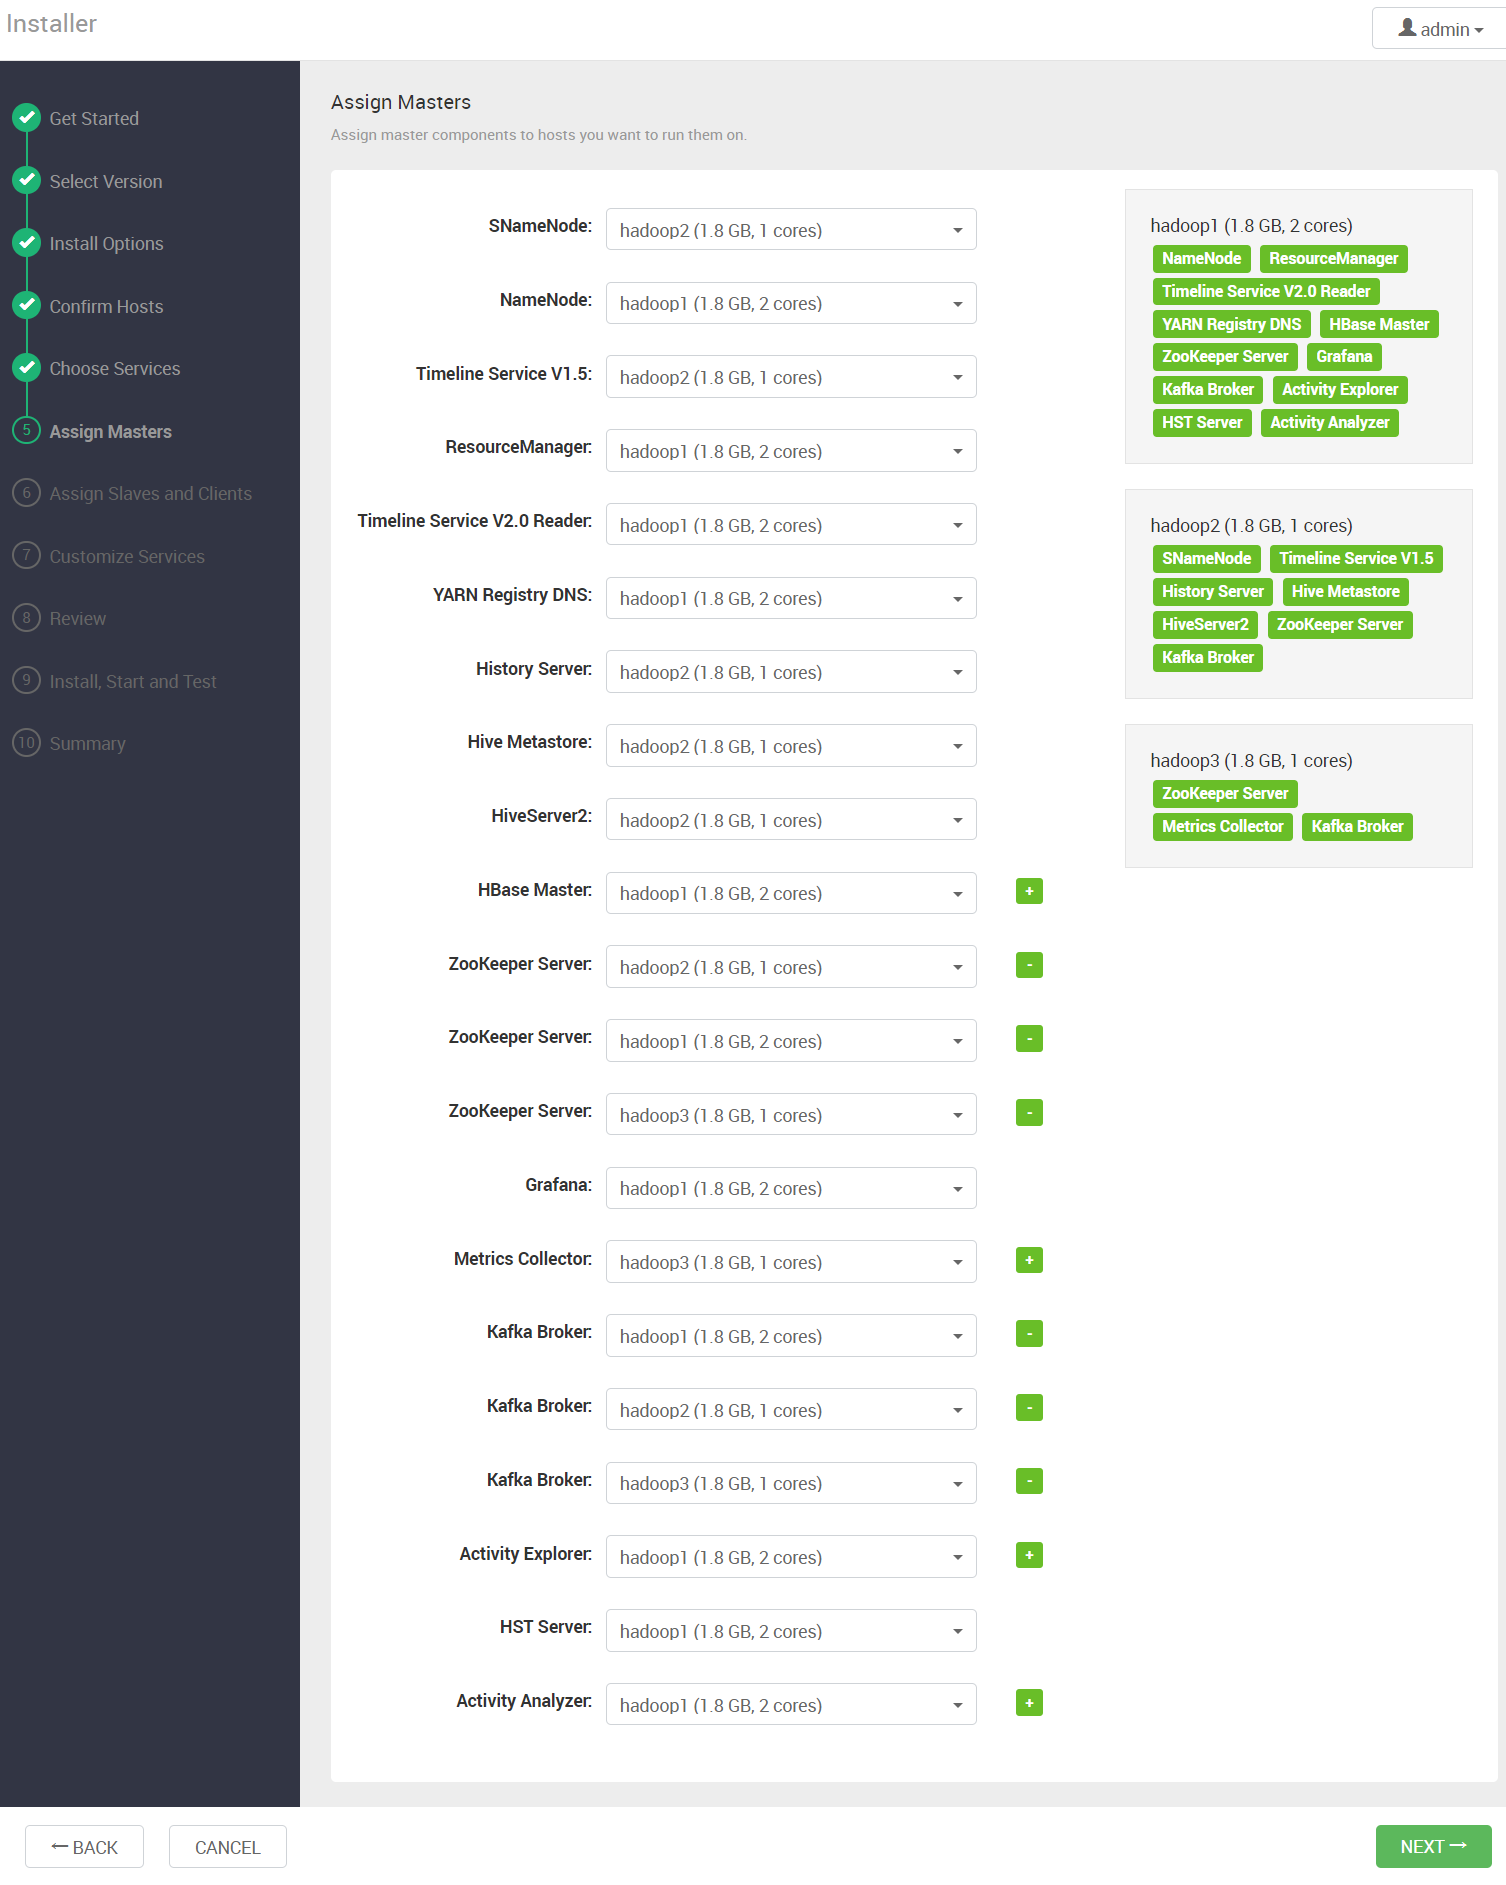Open the Grafana host dropdown
Screen dimensions: 1506x1885
click(791, 1188)
